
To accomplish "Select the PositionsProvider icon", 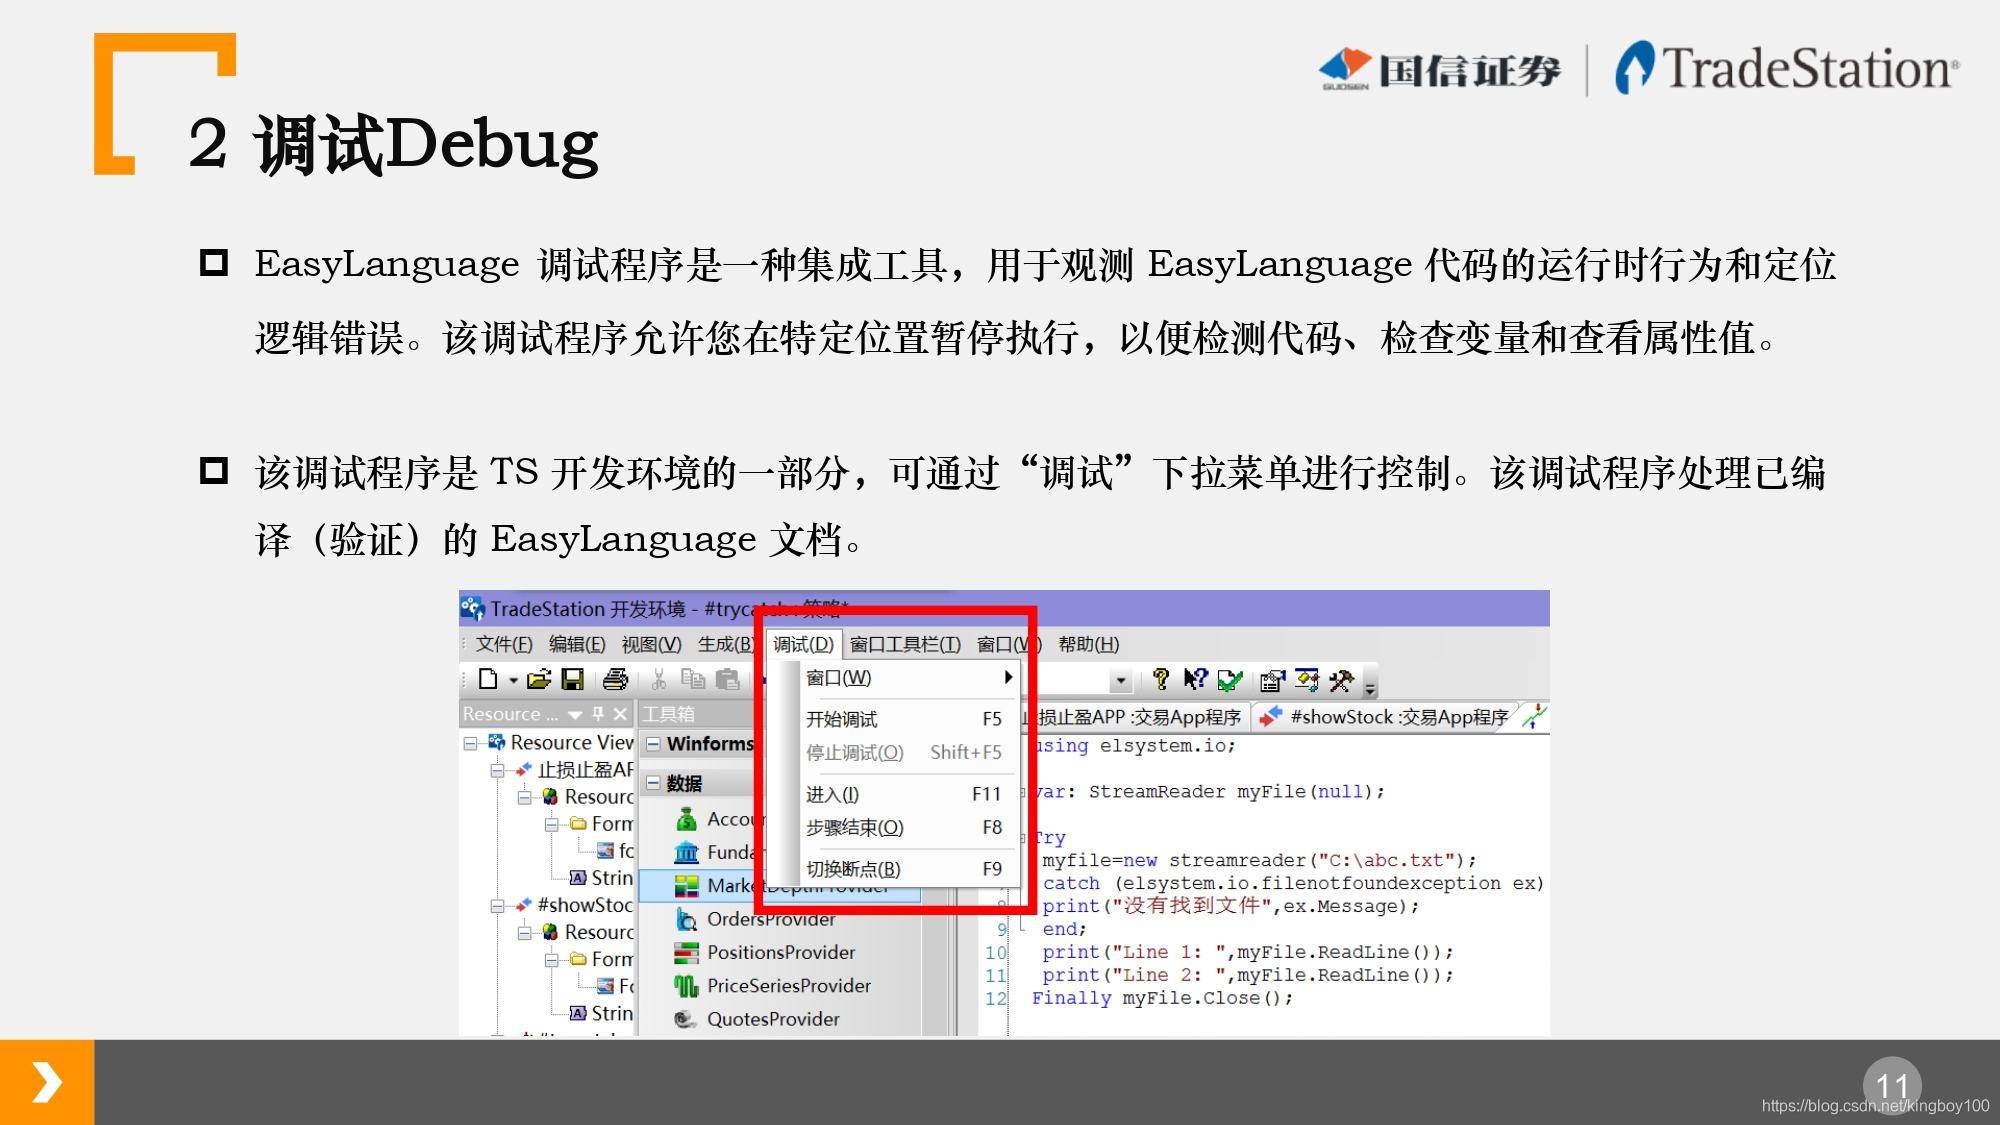I will [x=686, y=953].
